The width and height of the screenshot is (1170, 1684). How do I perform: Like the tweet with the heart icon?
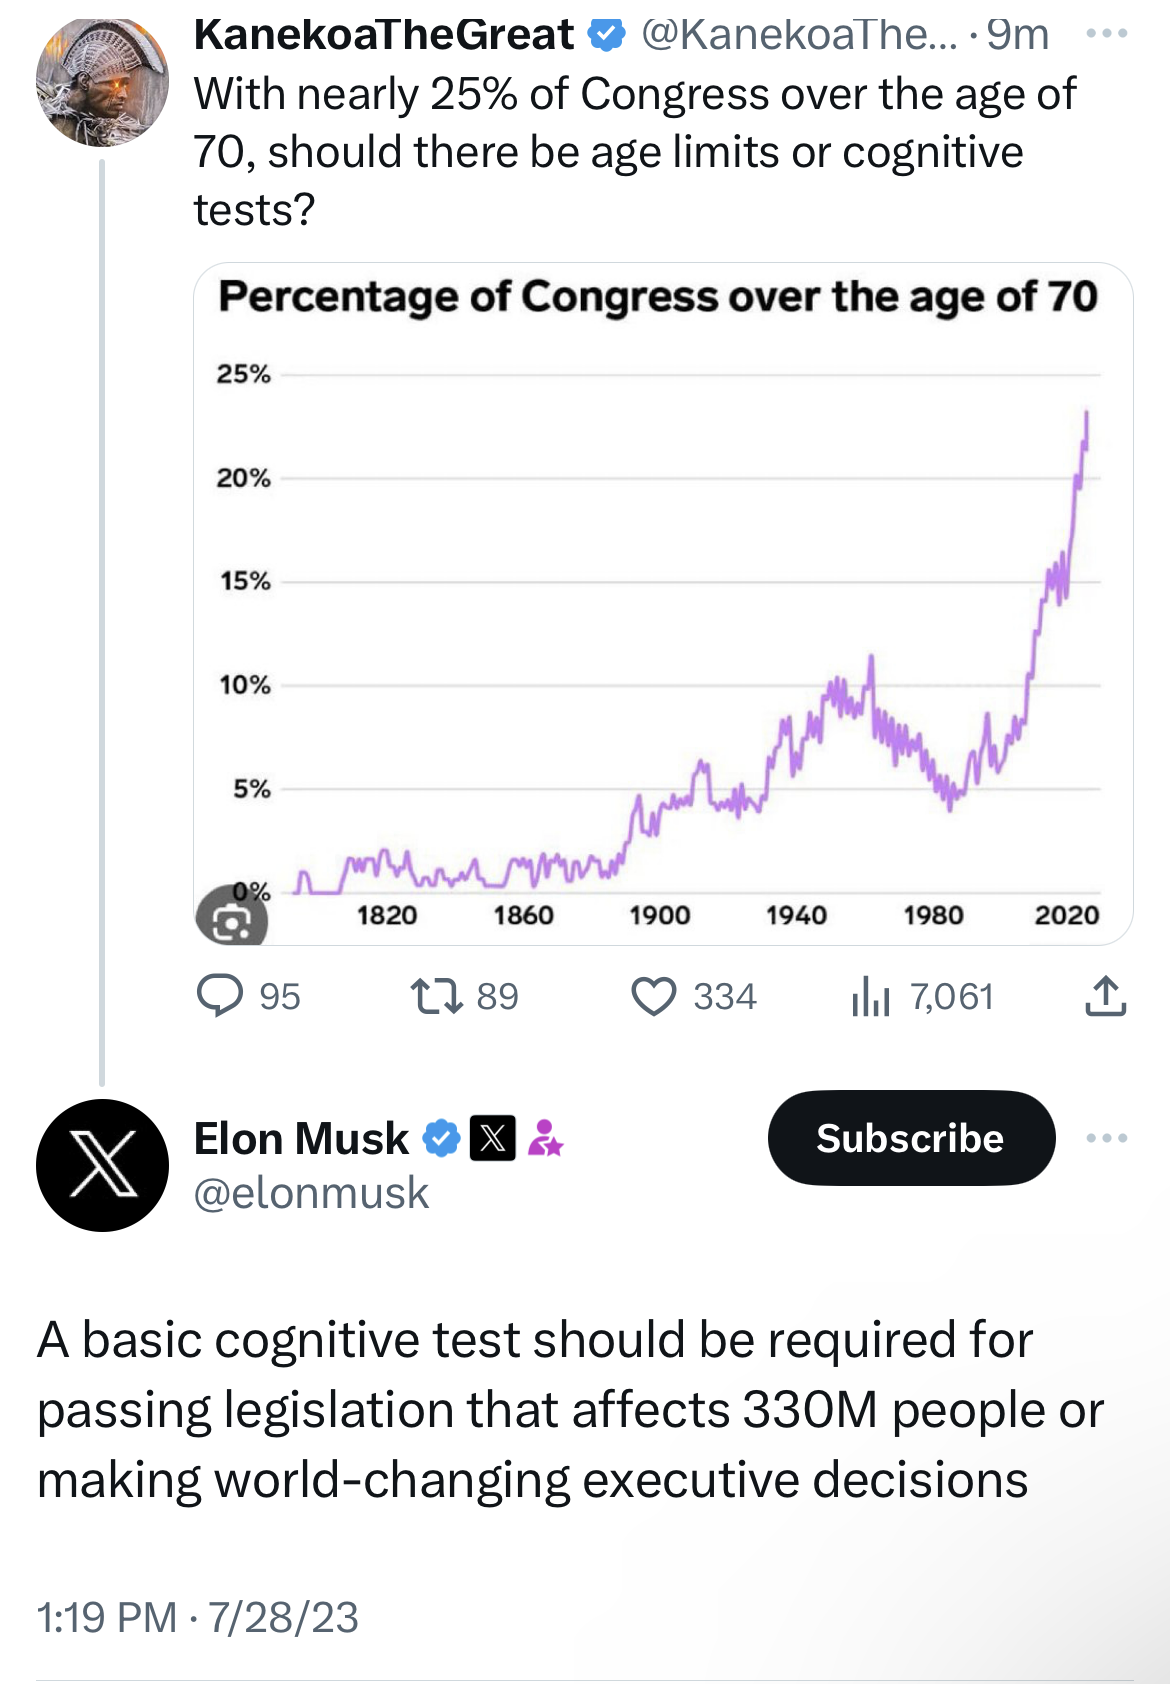point(654,997)
